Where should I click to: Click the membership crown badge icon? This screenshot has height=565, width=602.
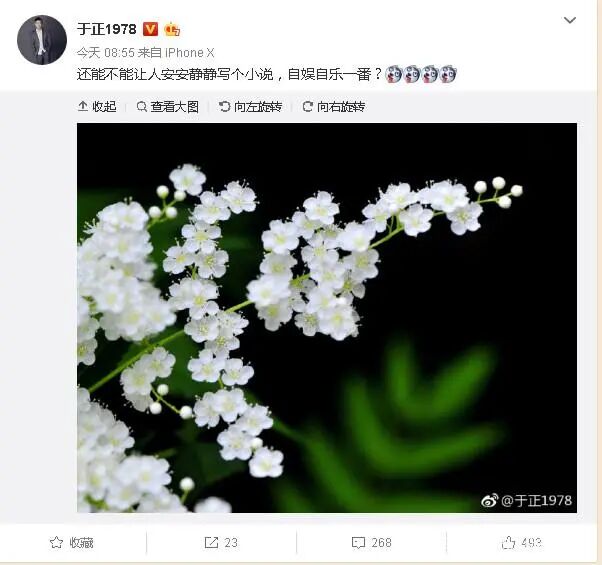172,30
